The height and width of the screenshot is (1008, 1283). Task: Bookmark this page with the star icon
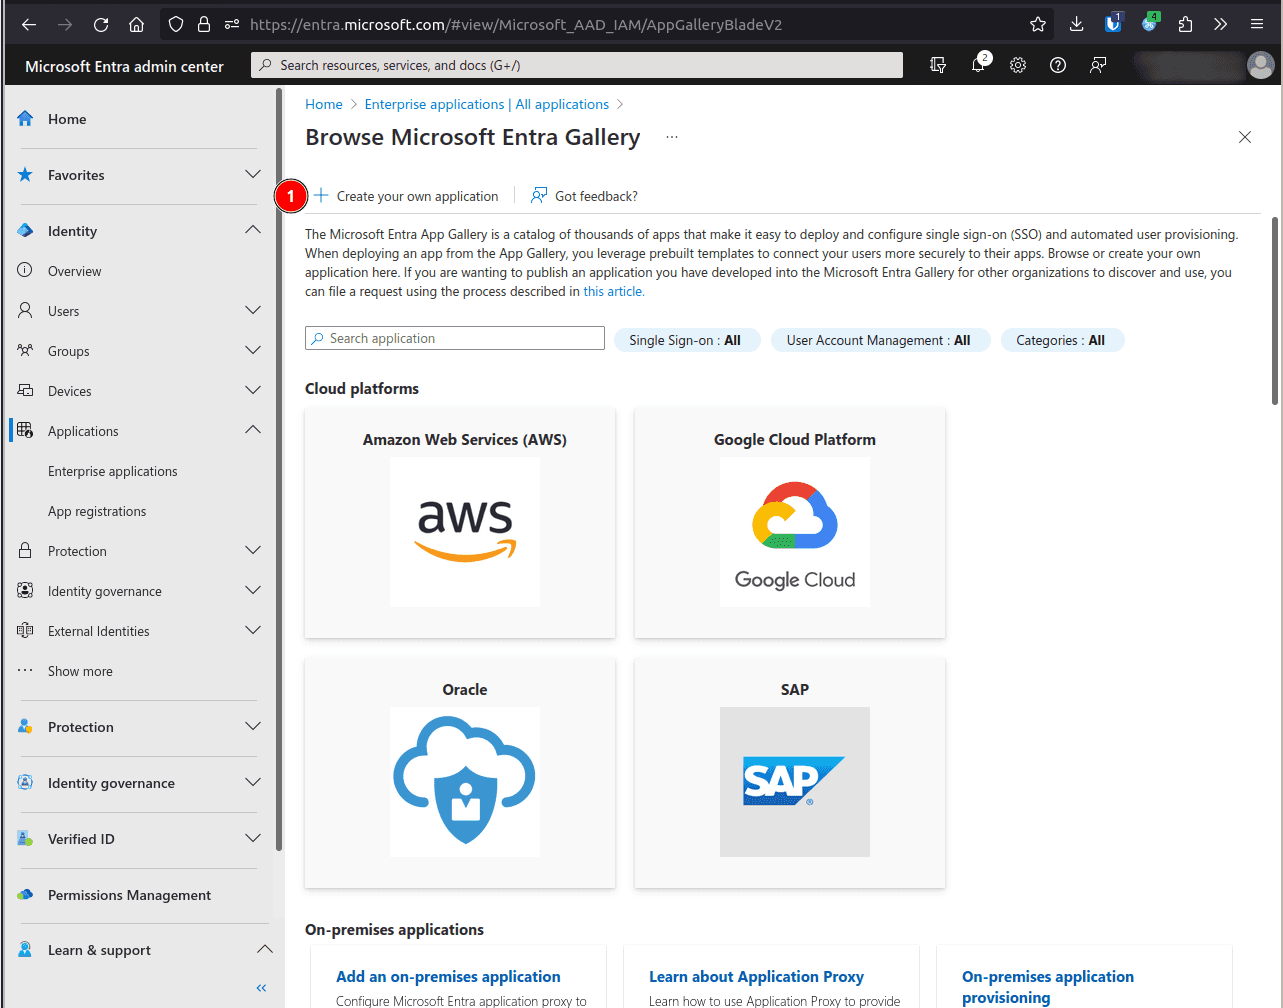click(x=1038, y=24)
